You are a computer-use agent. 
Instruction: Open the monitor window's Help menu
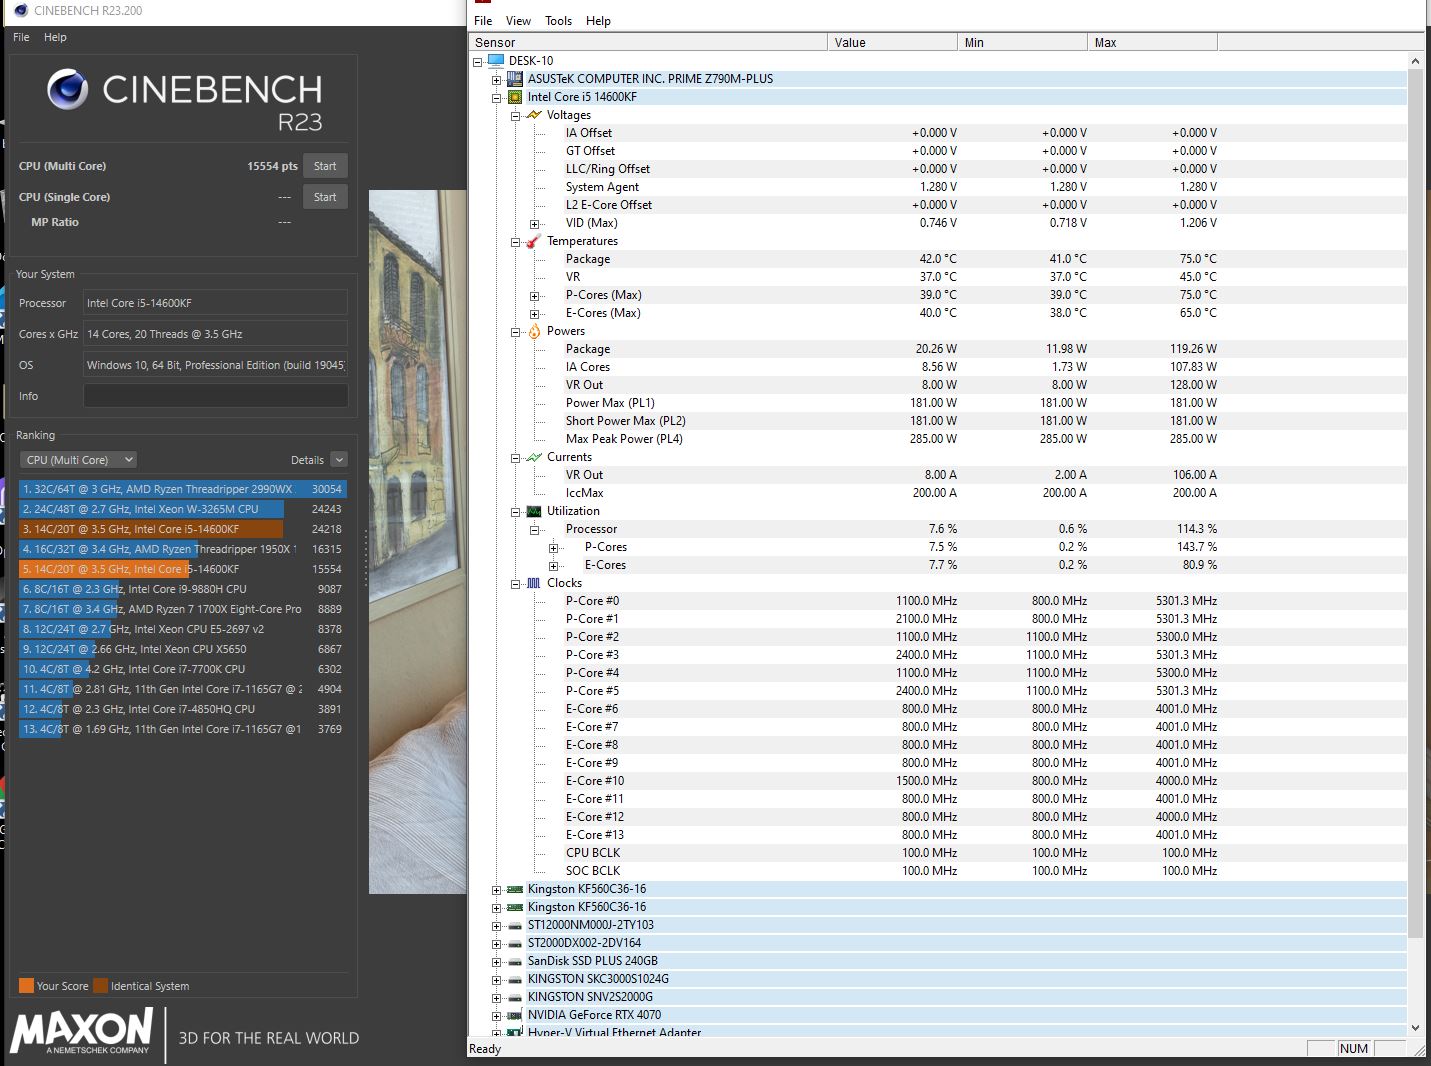click(598, 21)
